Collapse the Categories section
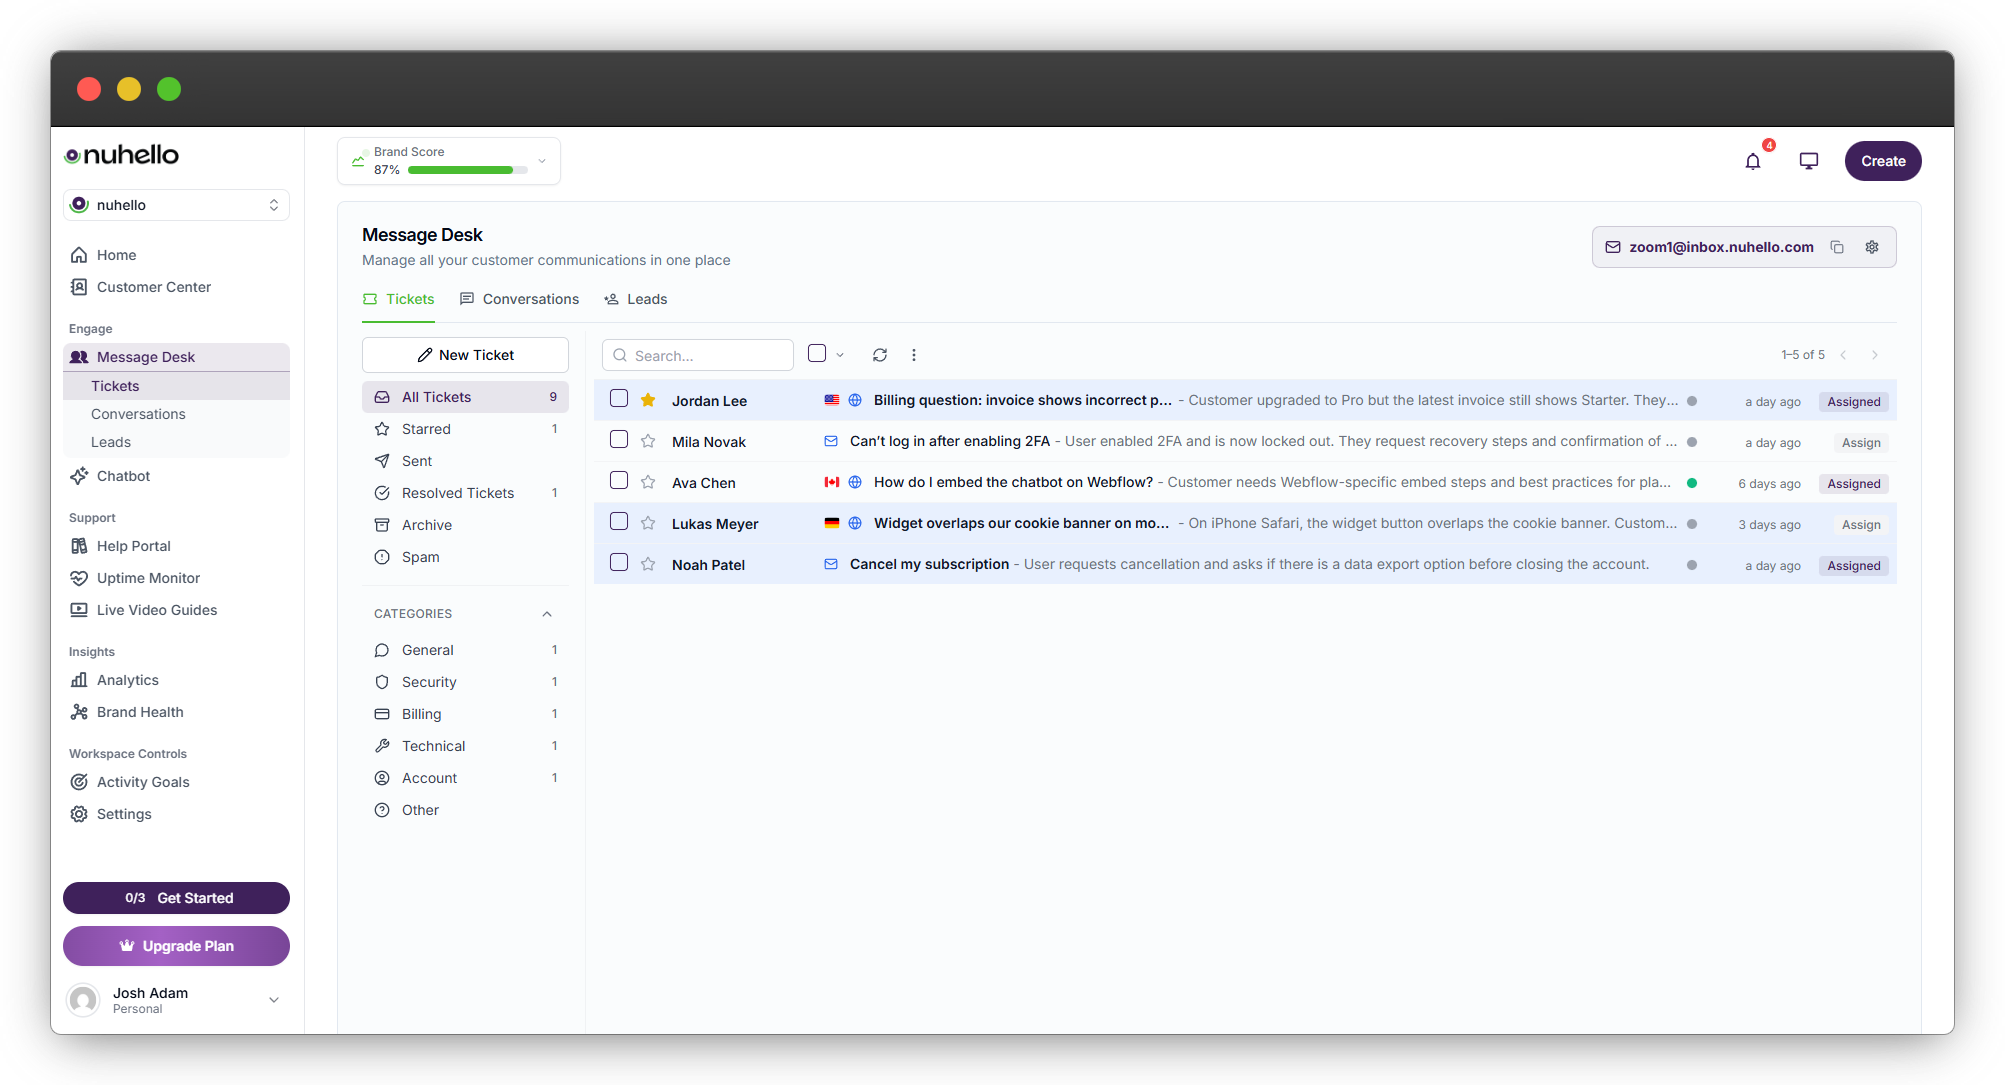2005x1085 pixels. coord(547,614)
